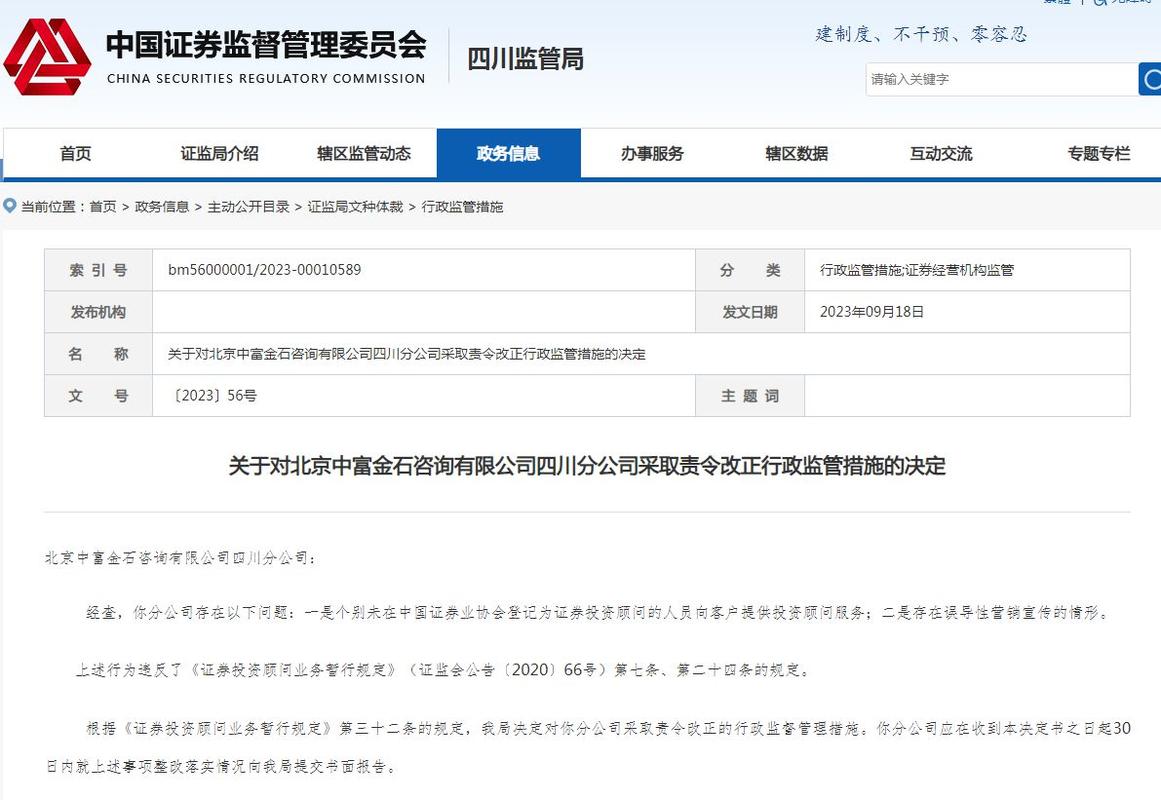The height and width of the screenshot is (800, 1161).
Task: Visit the 互动交流 section
Action: [x=940, y=153]
